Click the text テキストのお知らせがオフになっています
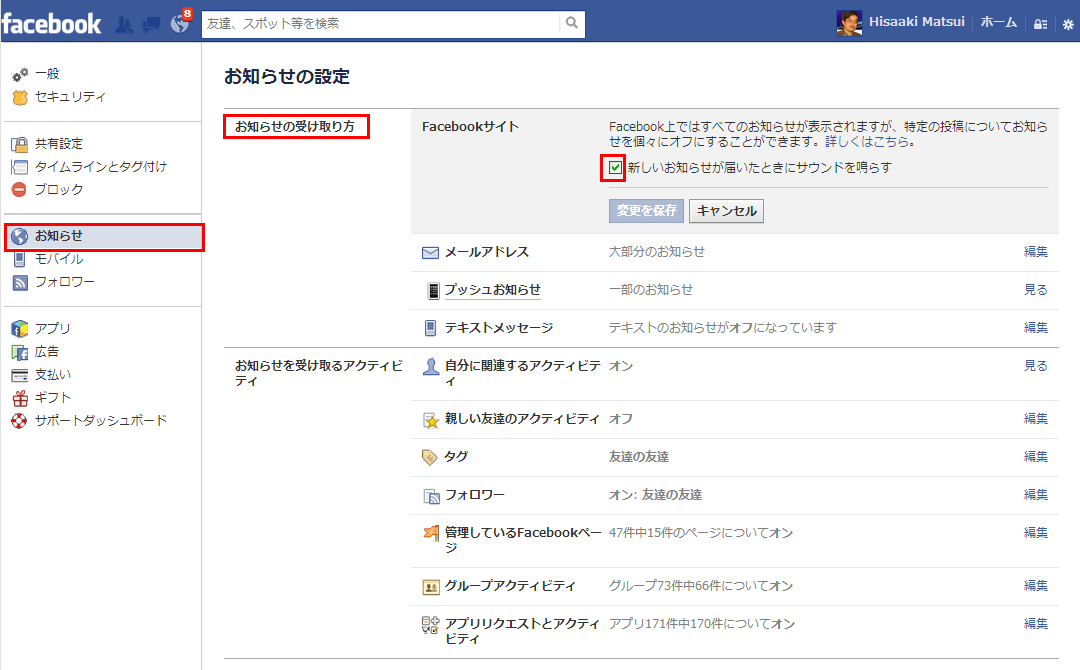Screen dimensions: 1080x670 coord(723,327)
